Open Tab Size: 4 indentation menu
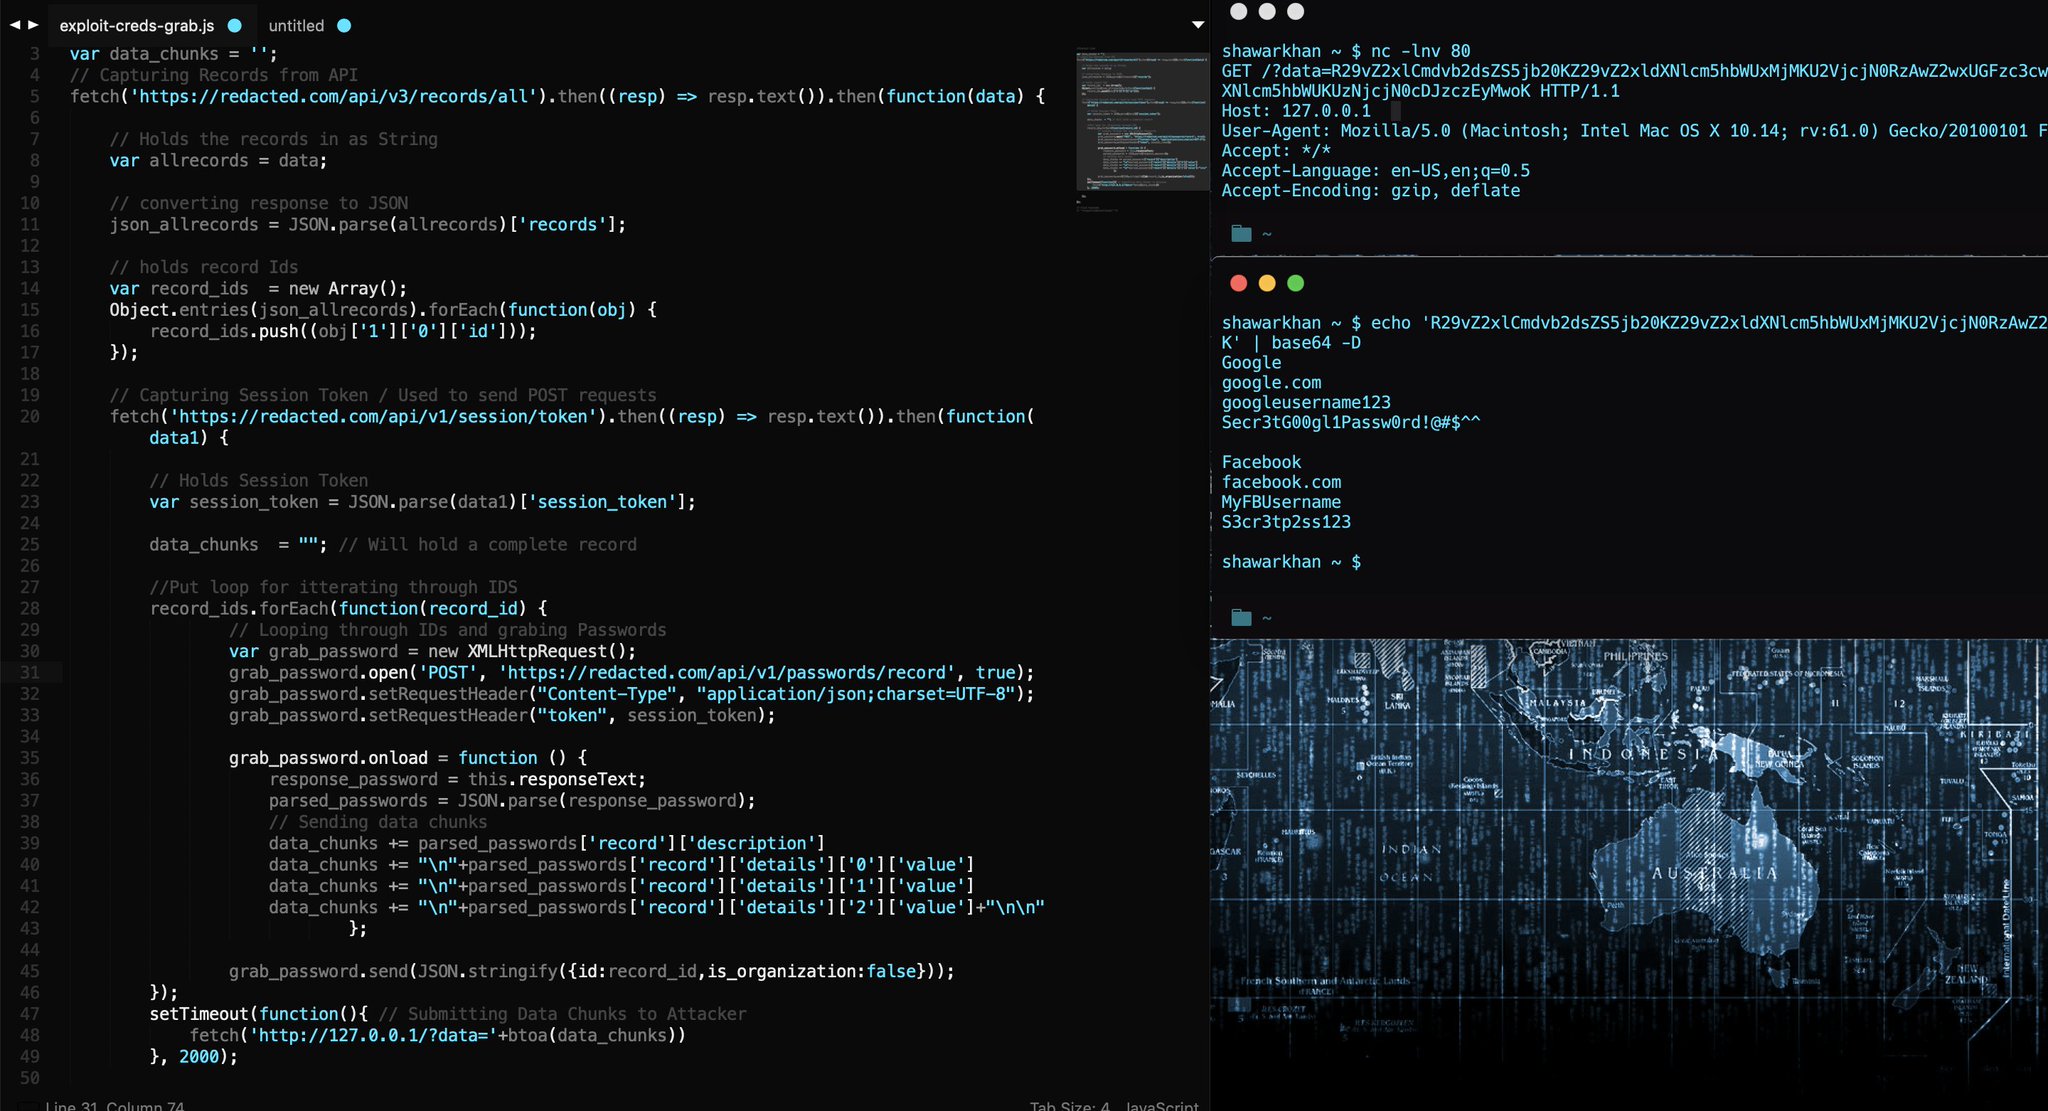 [x=1069, y=1106]
